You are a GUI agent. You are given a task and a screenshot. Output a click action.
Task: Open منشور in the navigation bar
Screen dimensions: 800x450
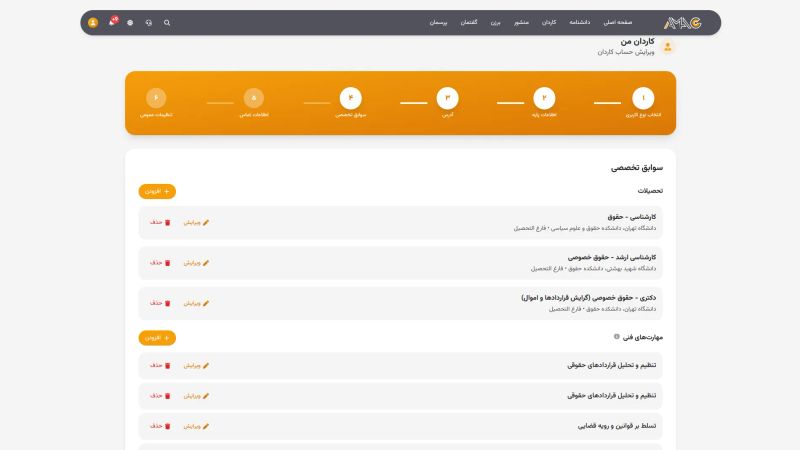point(521,22)
